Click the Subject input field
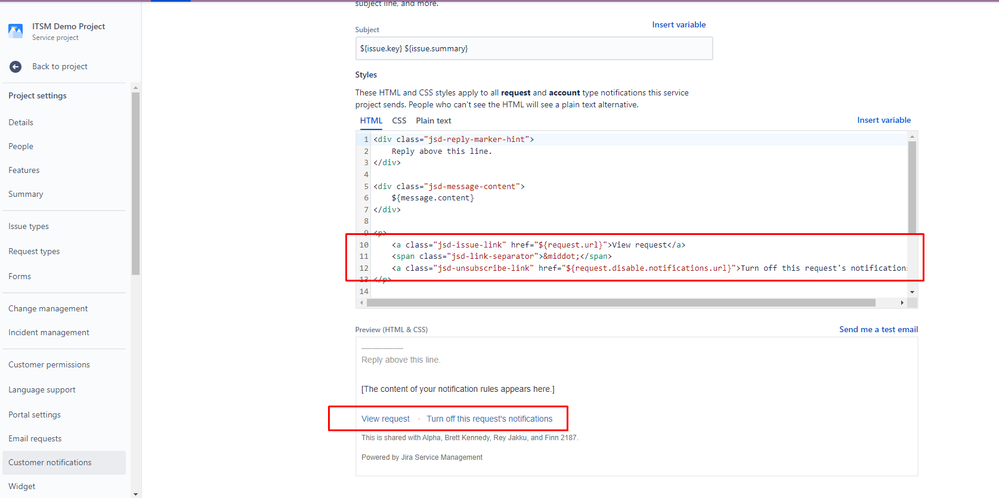The image size is (999, 498). (x=534, y=48)
